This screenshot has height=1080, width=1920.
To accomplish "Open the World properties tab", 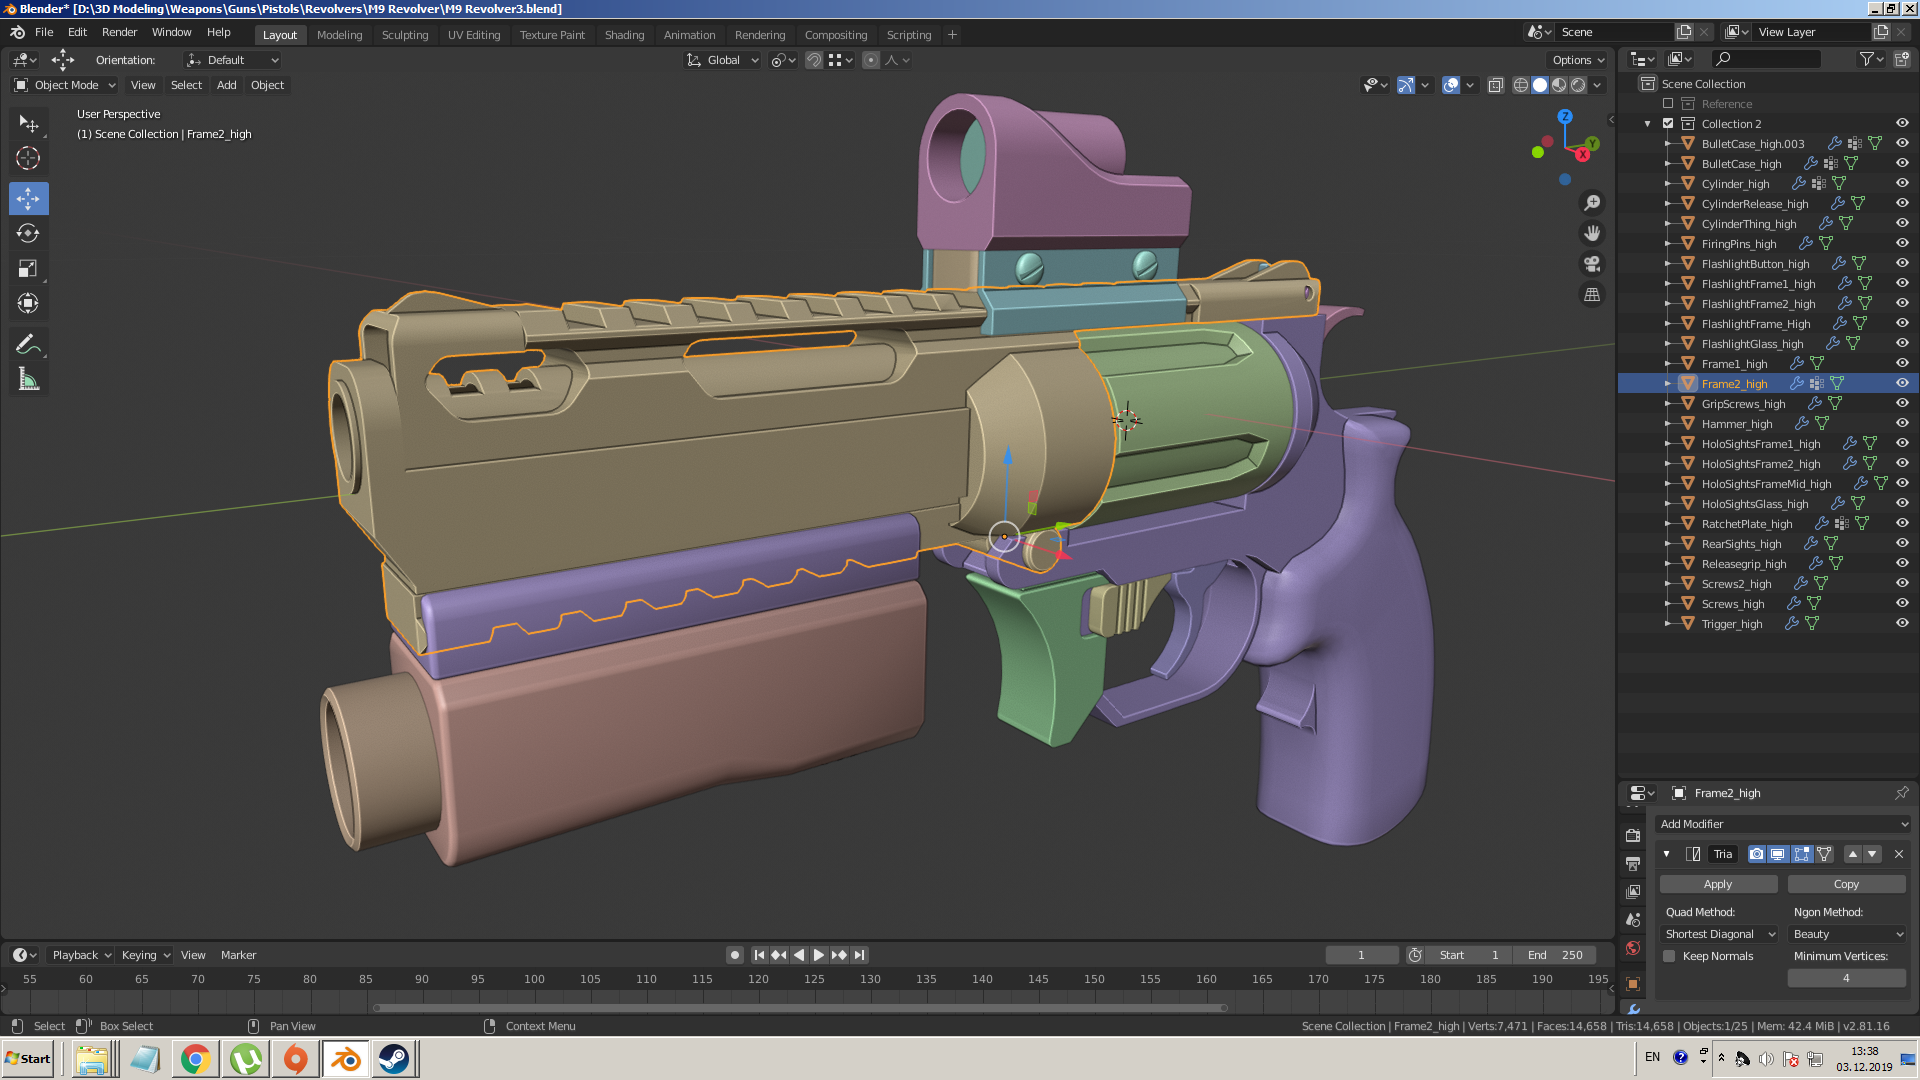I will pyautogui.click(x=1633, y=948).
